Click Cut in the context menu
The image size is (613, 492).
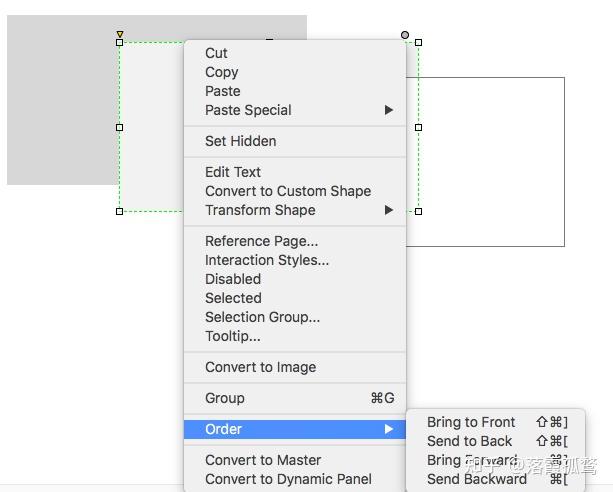(x=216, y=53)
